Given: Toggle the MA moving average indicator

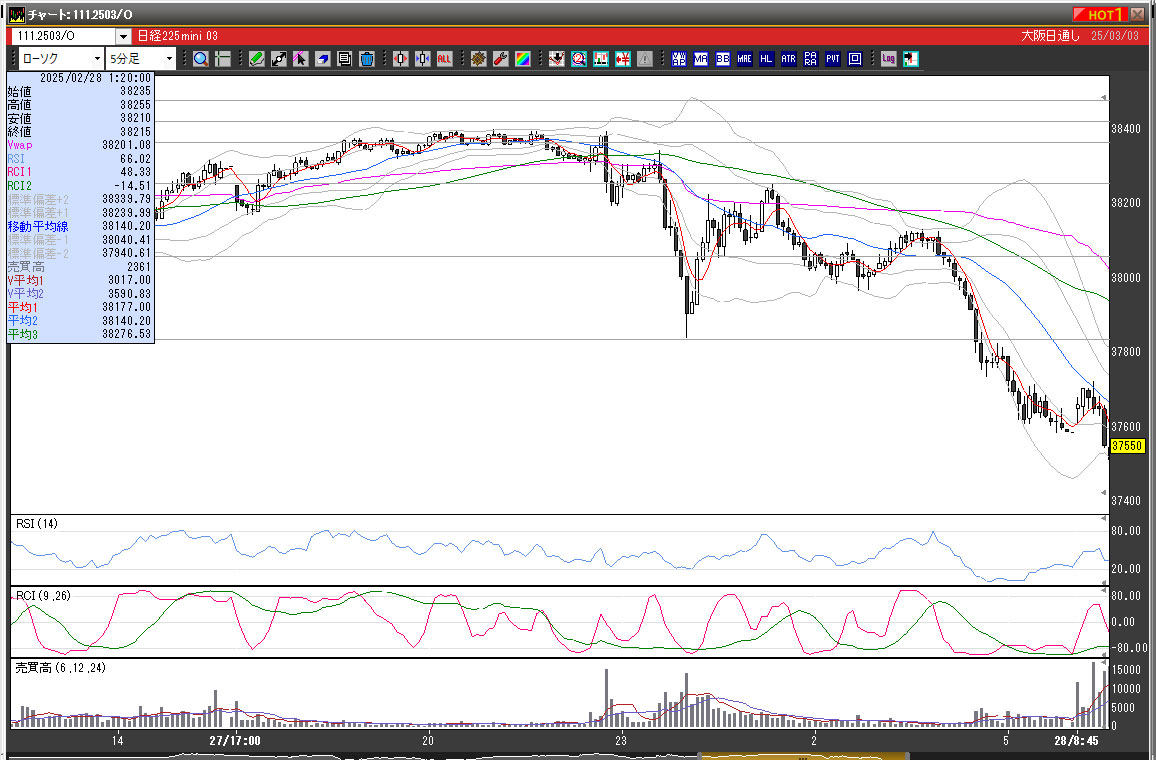Looking at the screenshot, I should pyautogui.click(x=701, y=59).
